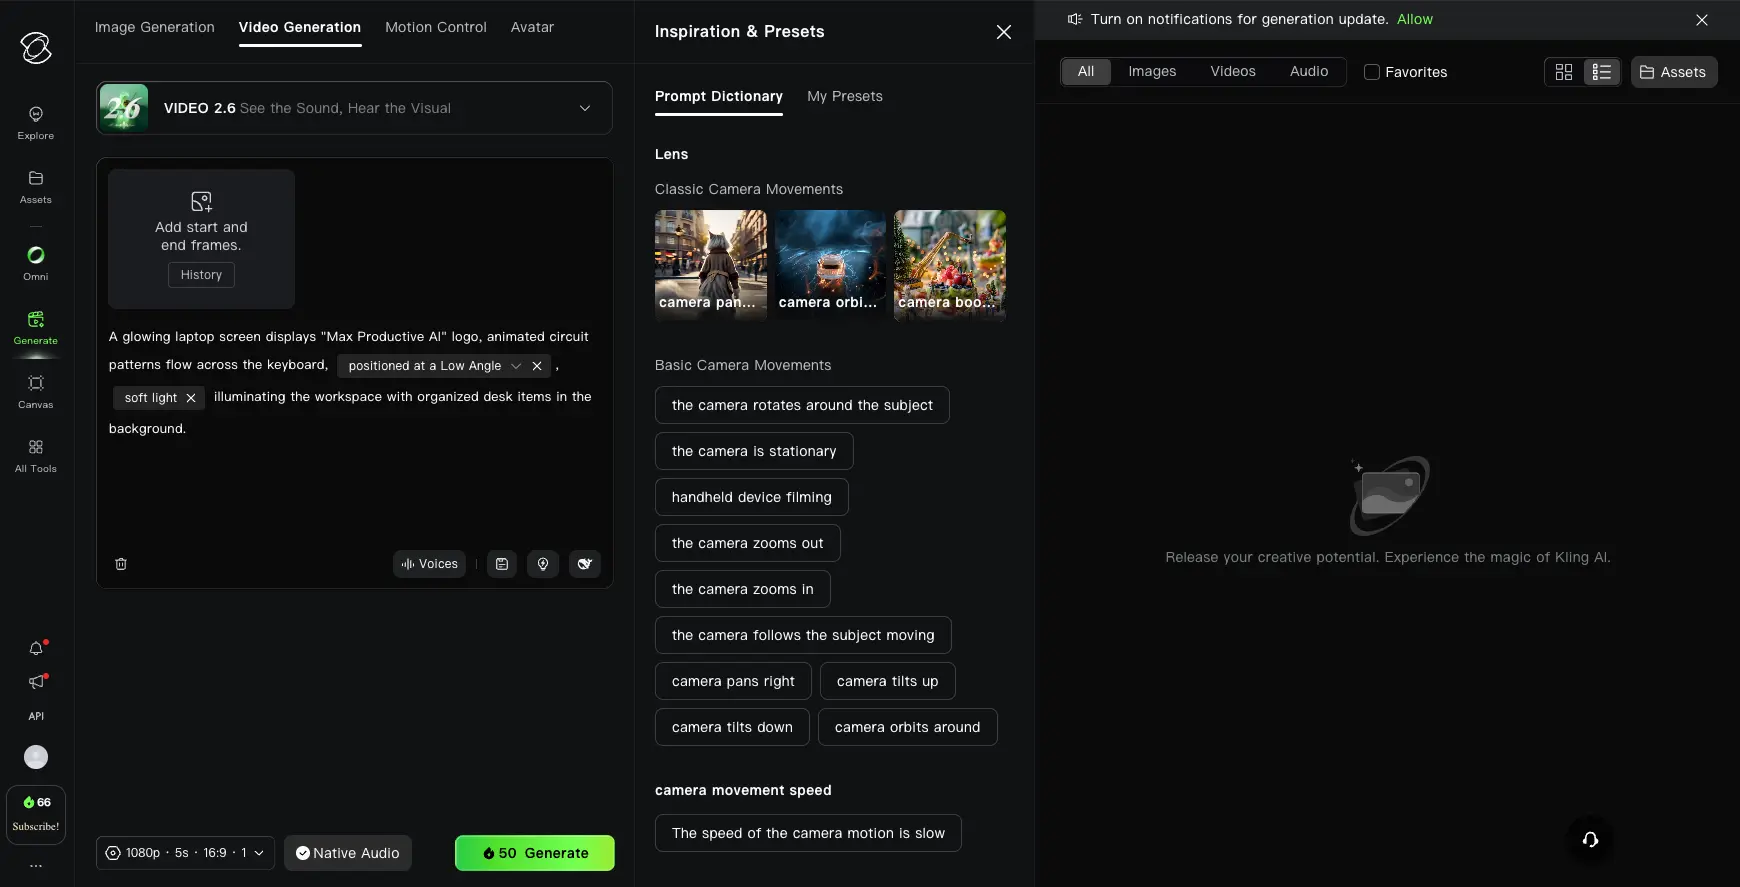Open the announcements megaphone icon

click(36, 682)
